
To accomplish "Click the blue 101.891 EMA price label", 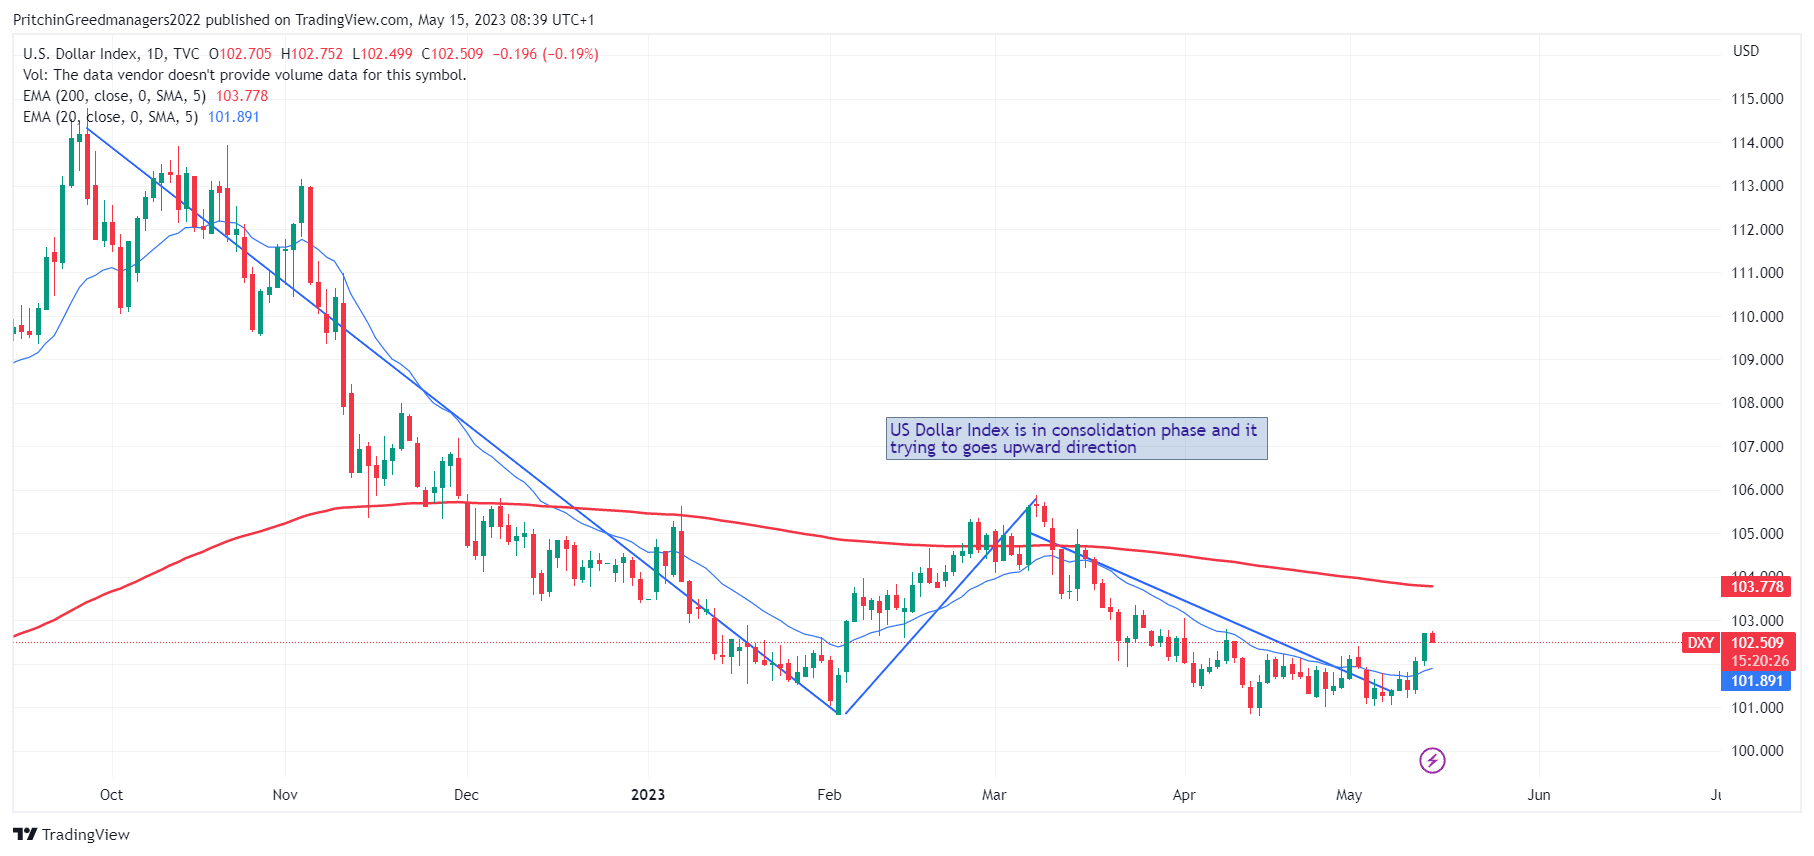I will (x=1757, y=681).
